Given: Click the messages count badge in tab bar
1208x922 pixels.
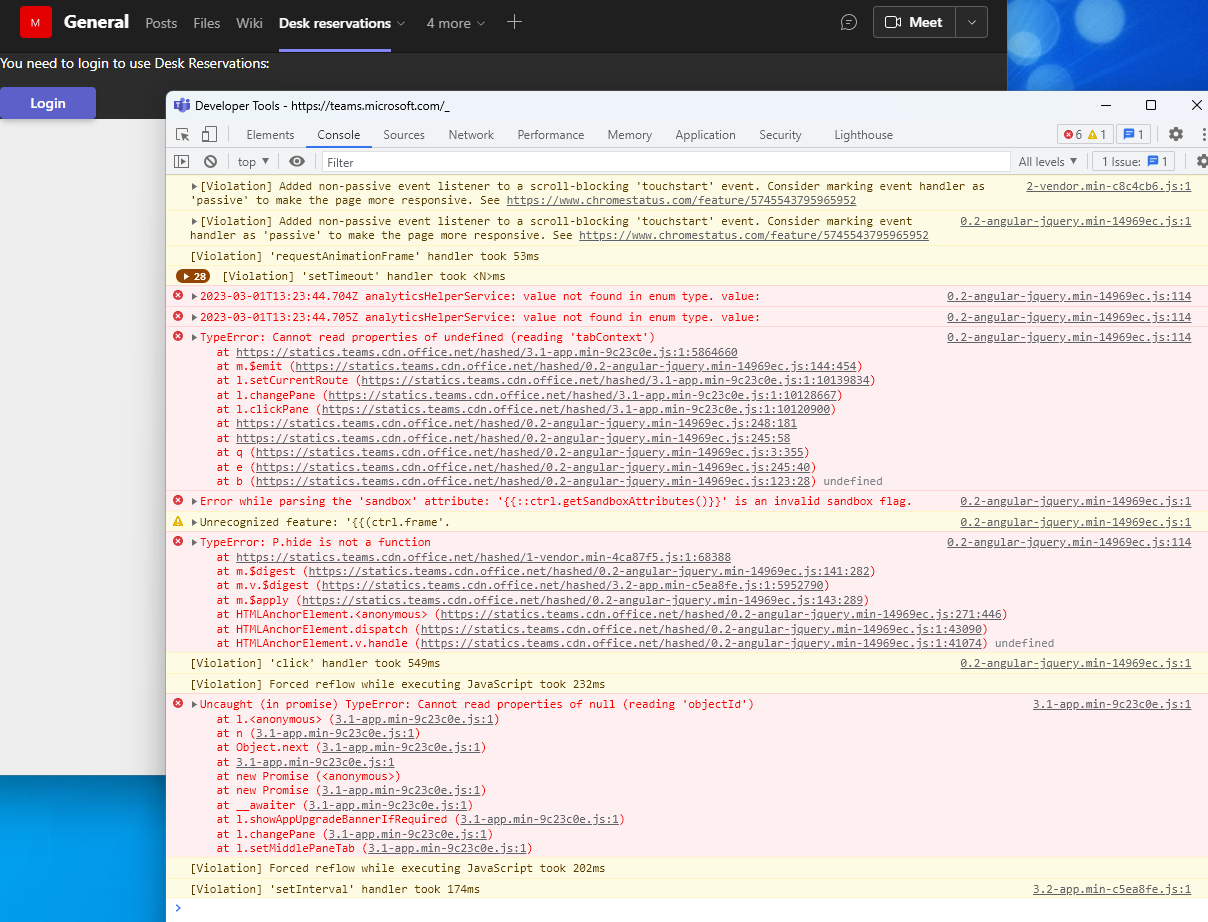Looking at the screenshot, I should click(x=1134, y=134).
